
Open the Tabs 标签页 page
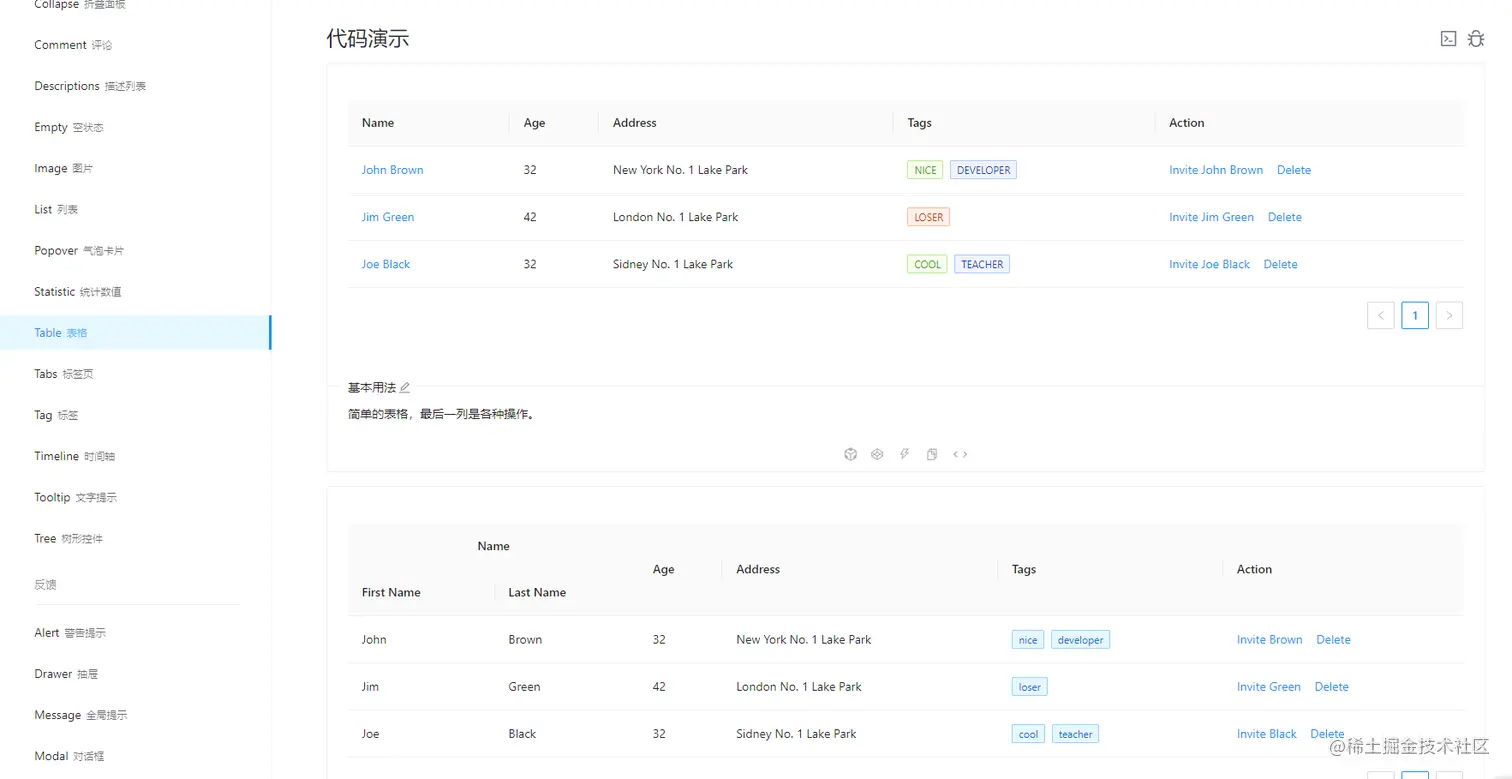(x=62, y=373)
